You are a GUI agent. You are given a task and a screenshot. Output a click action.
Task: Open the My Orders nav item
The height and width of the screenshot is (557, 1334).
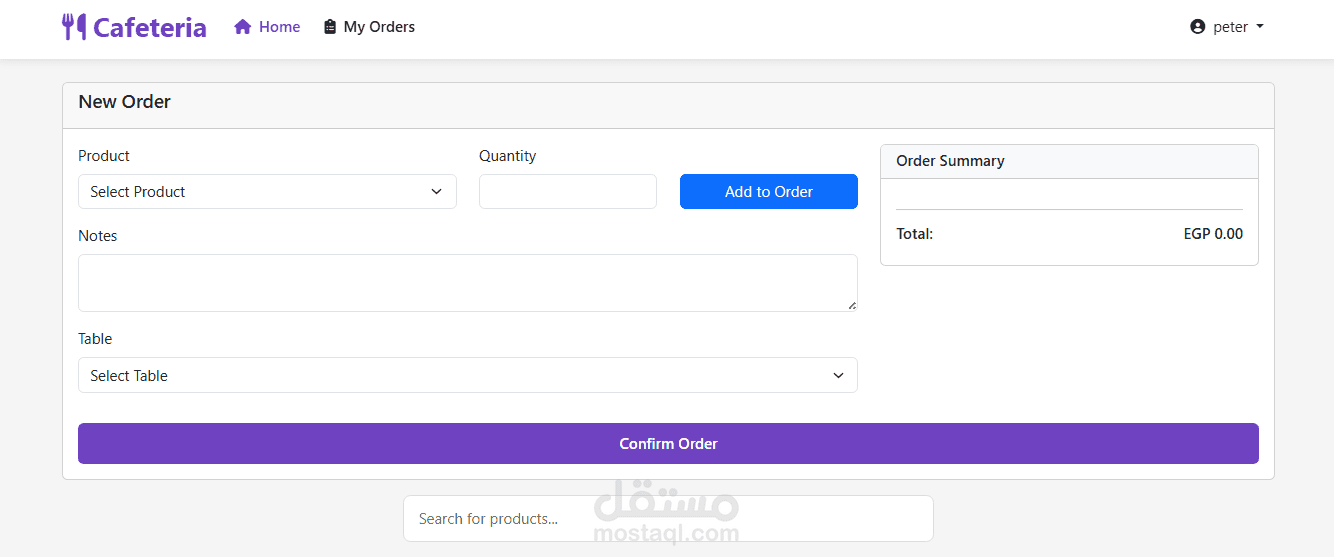point(379,27)
